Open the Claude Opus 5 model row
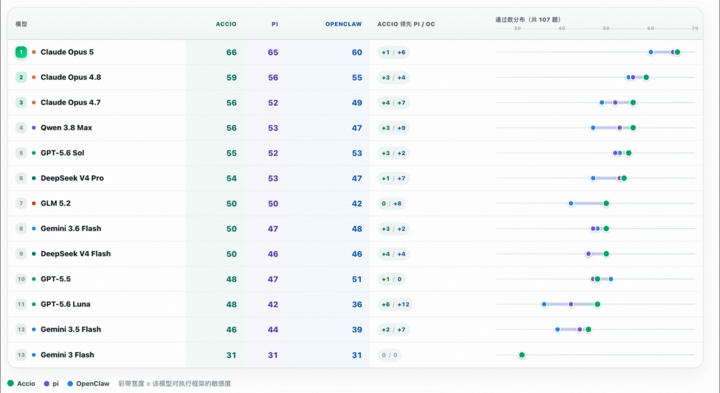720x393 pixels. coord(355,52)
